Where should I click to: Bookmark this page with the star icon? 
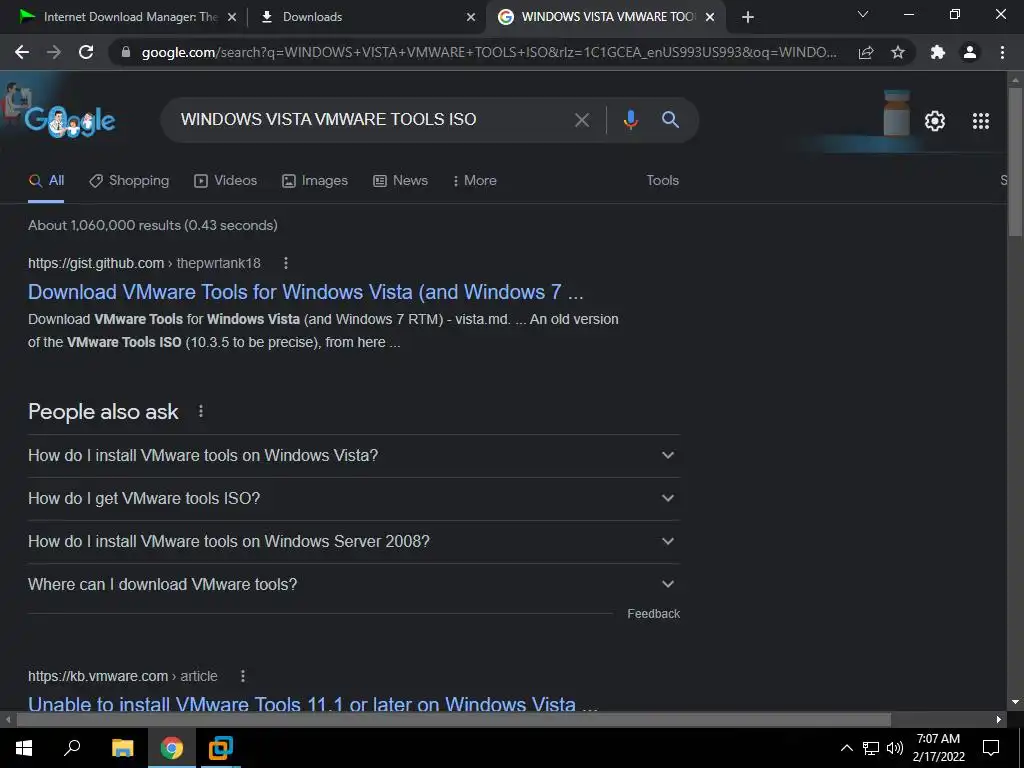tap(898, 52)
